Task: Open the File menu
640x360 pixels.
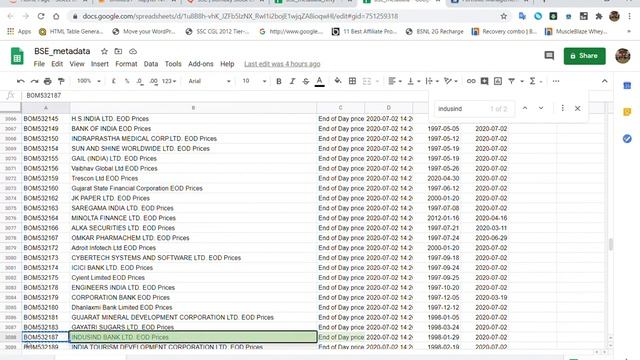Action: (39, 64)
